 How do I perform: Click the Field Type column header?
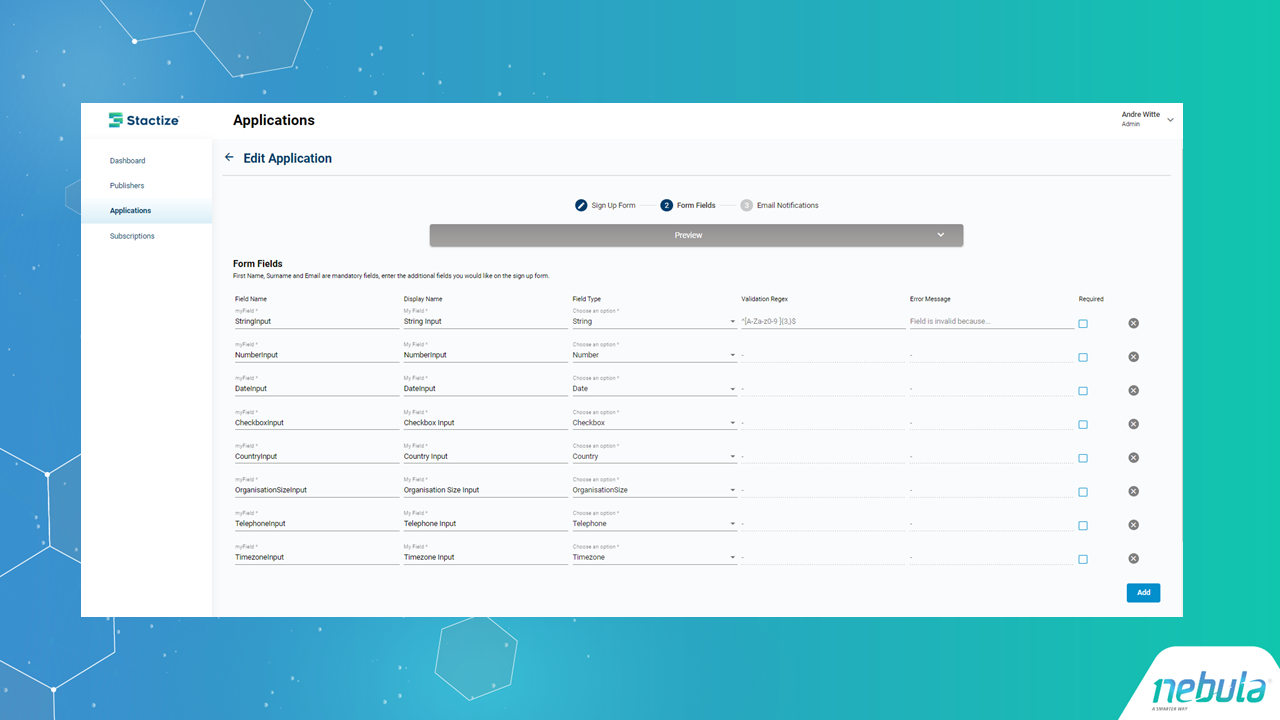click(587, 299)
